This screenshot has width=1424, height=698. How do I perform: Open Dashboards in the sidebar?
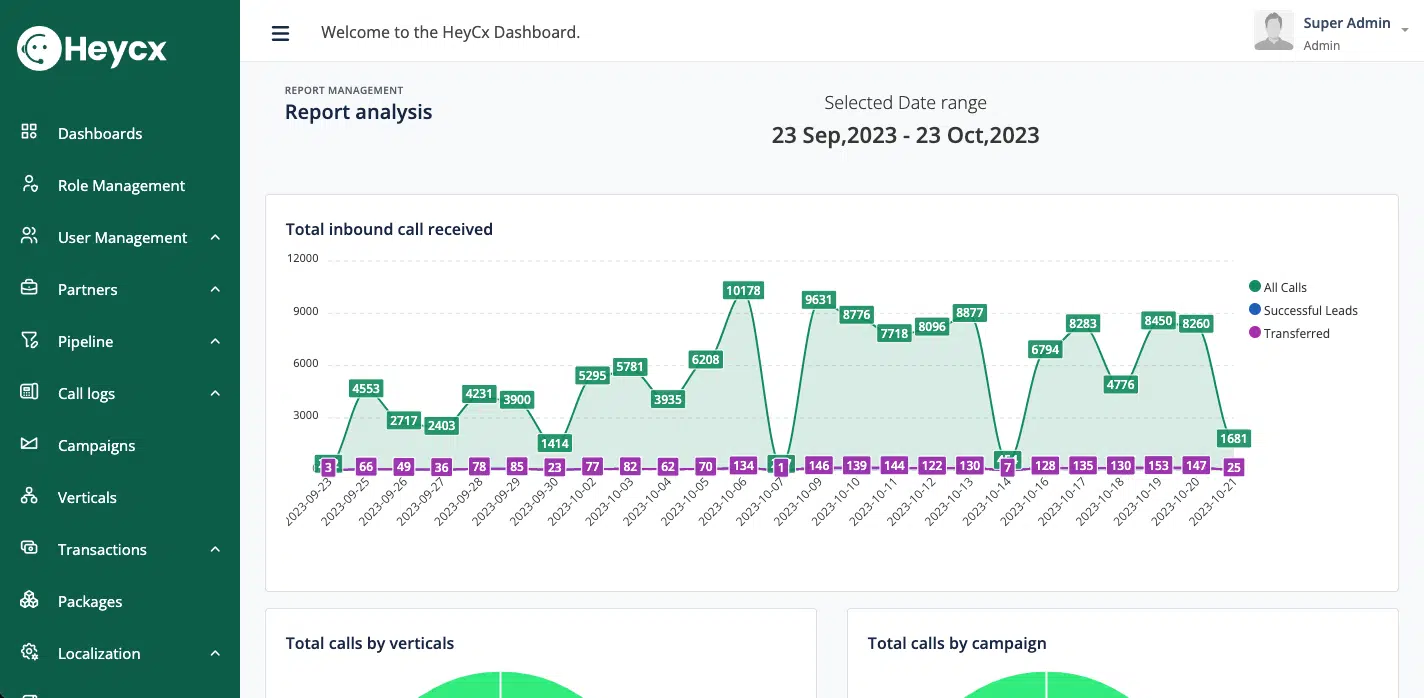coord(100,133)
